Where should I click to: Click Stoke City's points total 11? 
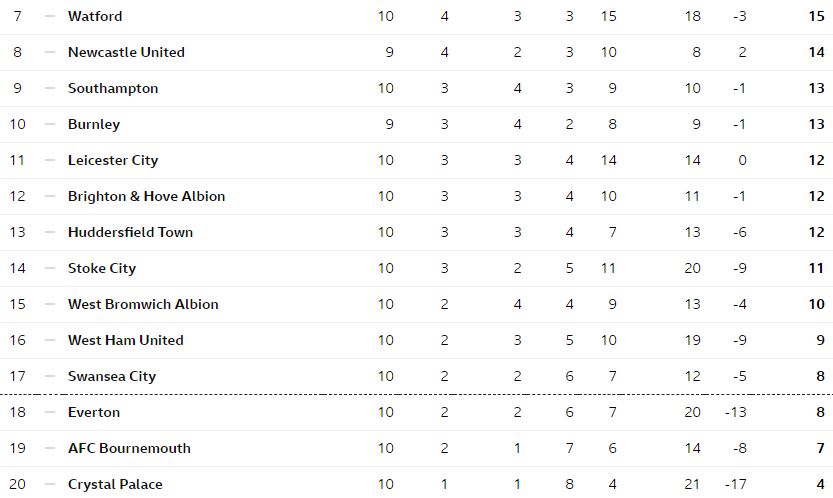click(817, 268)
